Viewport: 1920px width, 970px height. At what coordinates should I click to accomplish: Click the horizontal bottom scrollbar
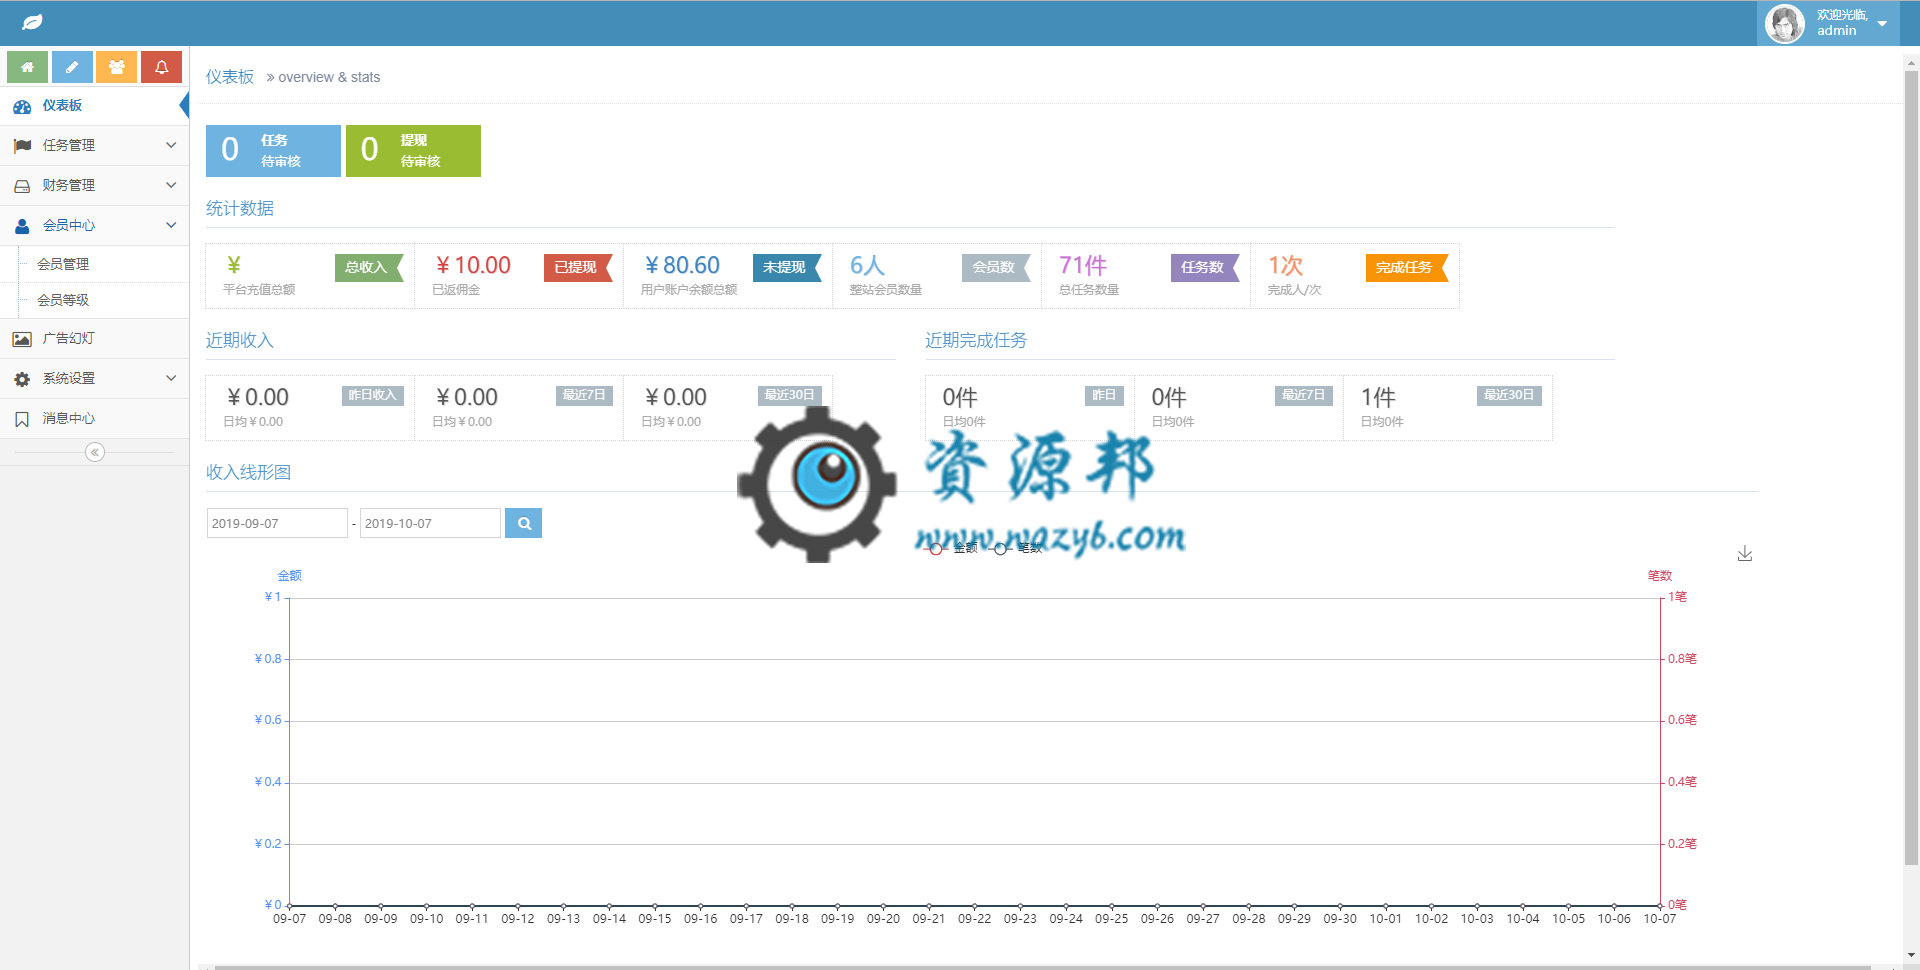pyautogui.click(x=1040, y=967)
